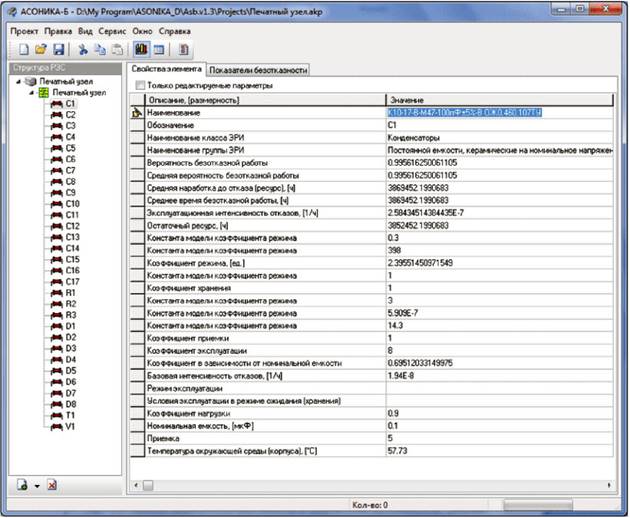Viewport: 630px width, 518px height.
Task: Click the add element icon below the tree
Action: pos(21,485)
